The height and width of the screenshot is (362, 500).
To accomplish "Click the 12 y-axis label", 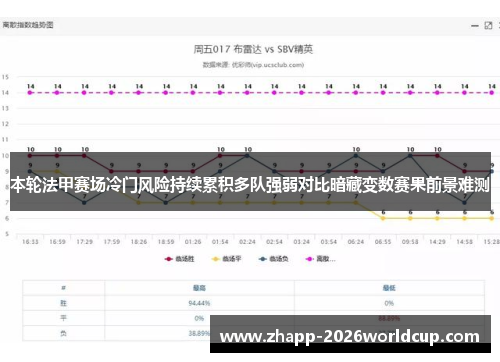I will pyautogui.click(x=5, y=124).
